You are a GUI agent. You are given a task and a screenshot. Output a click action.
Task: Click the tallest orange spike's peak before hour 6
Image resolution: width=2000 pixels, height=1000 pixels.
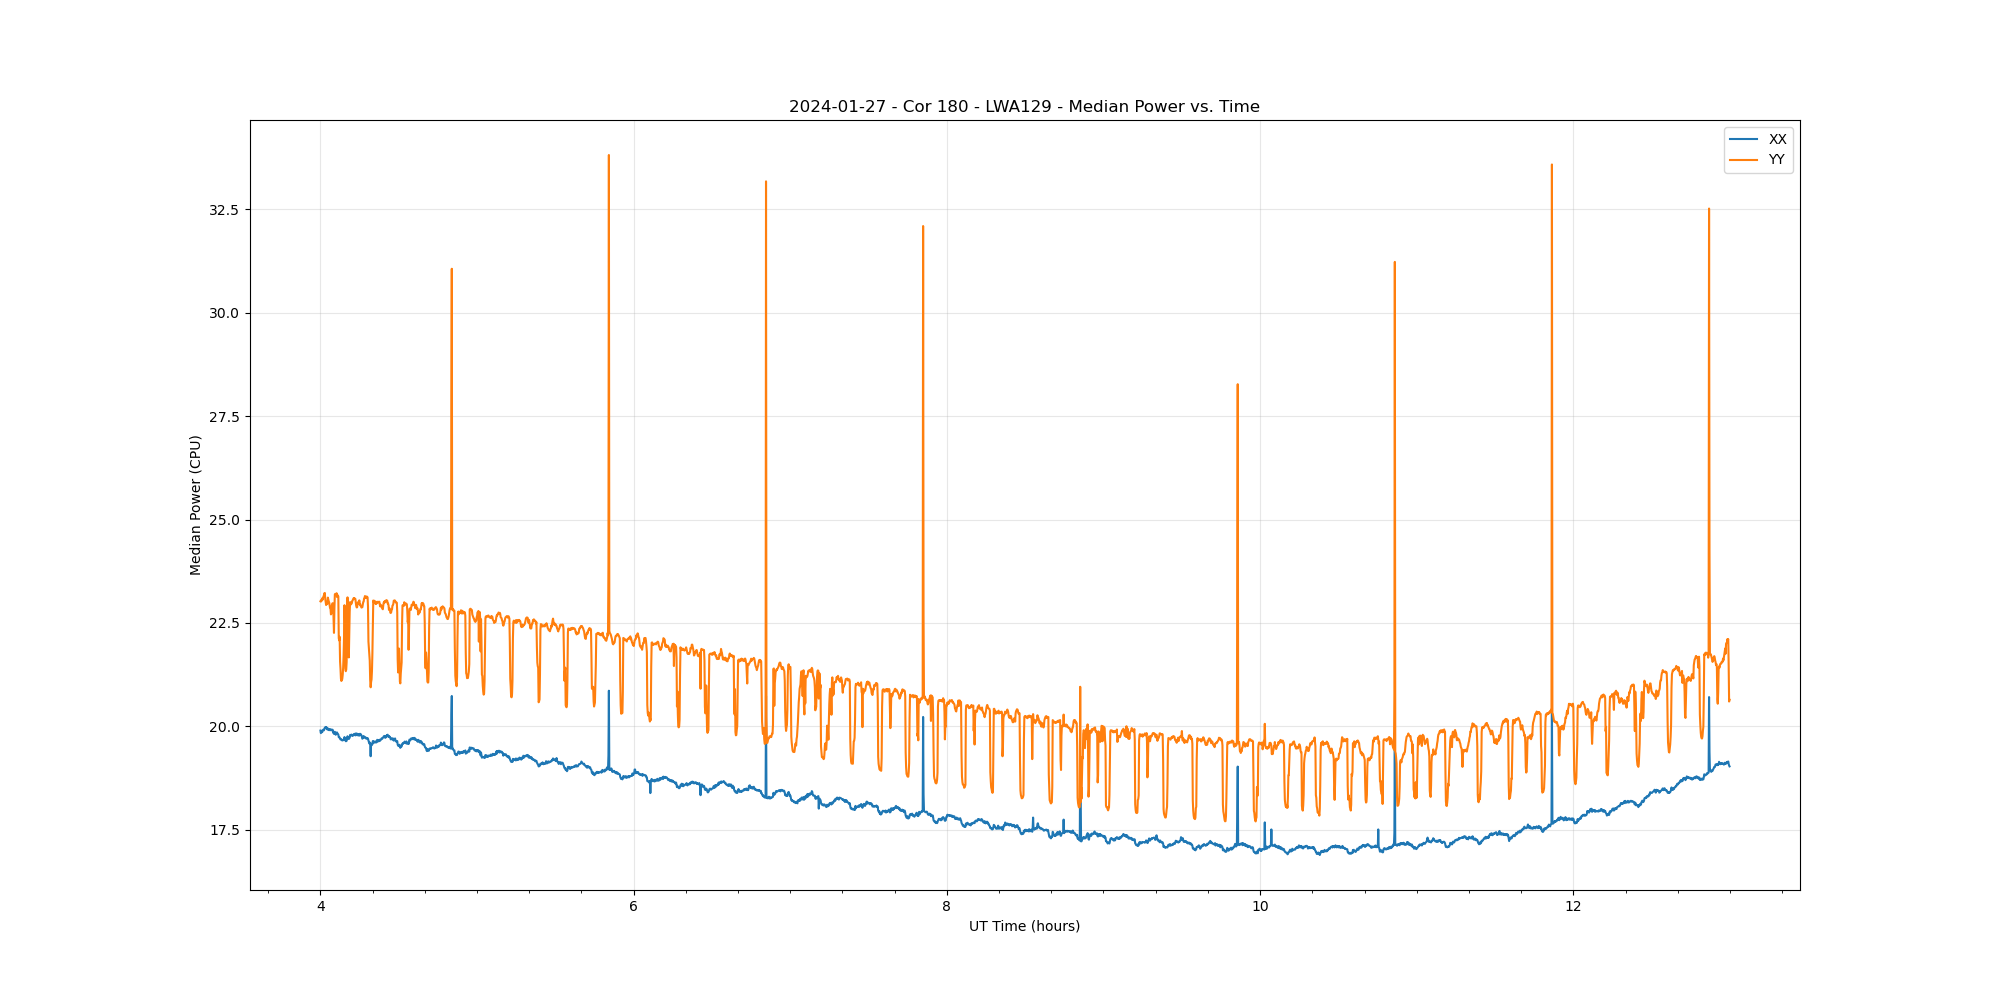point(608,156)
